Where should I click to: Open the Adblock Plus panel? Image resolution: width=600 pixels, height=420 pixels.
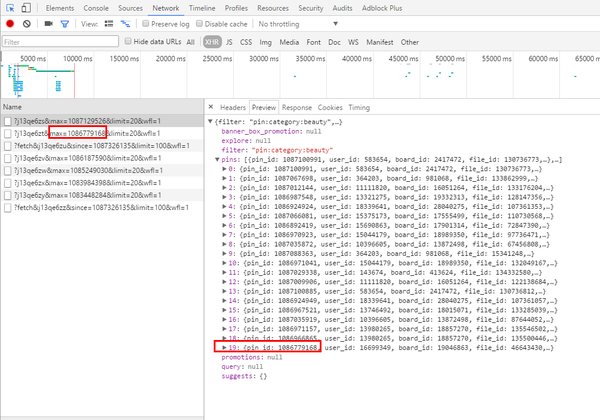(x=382, y=8)
